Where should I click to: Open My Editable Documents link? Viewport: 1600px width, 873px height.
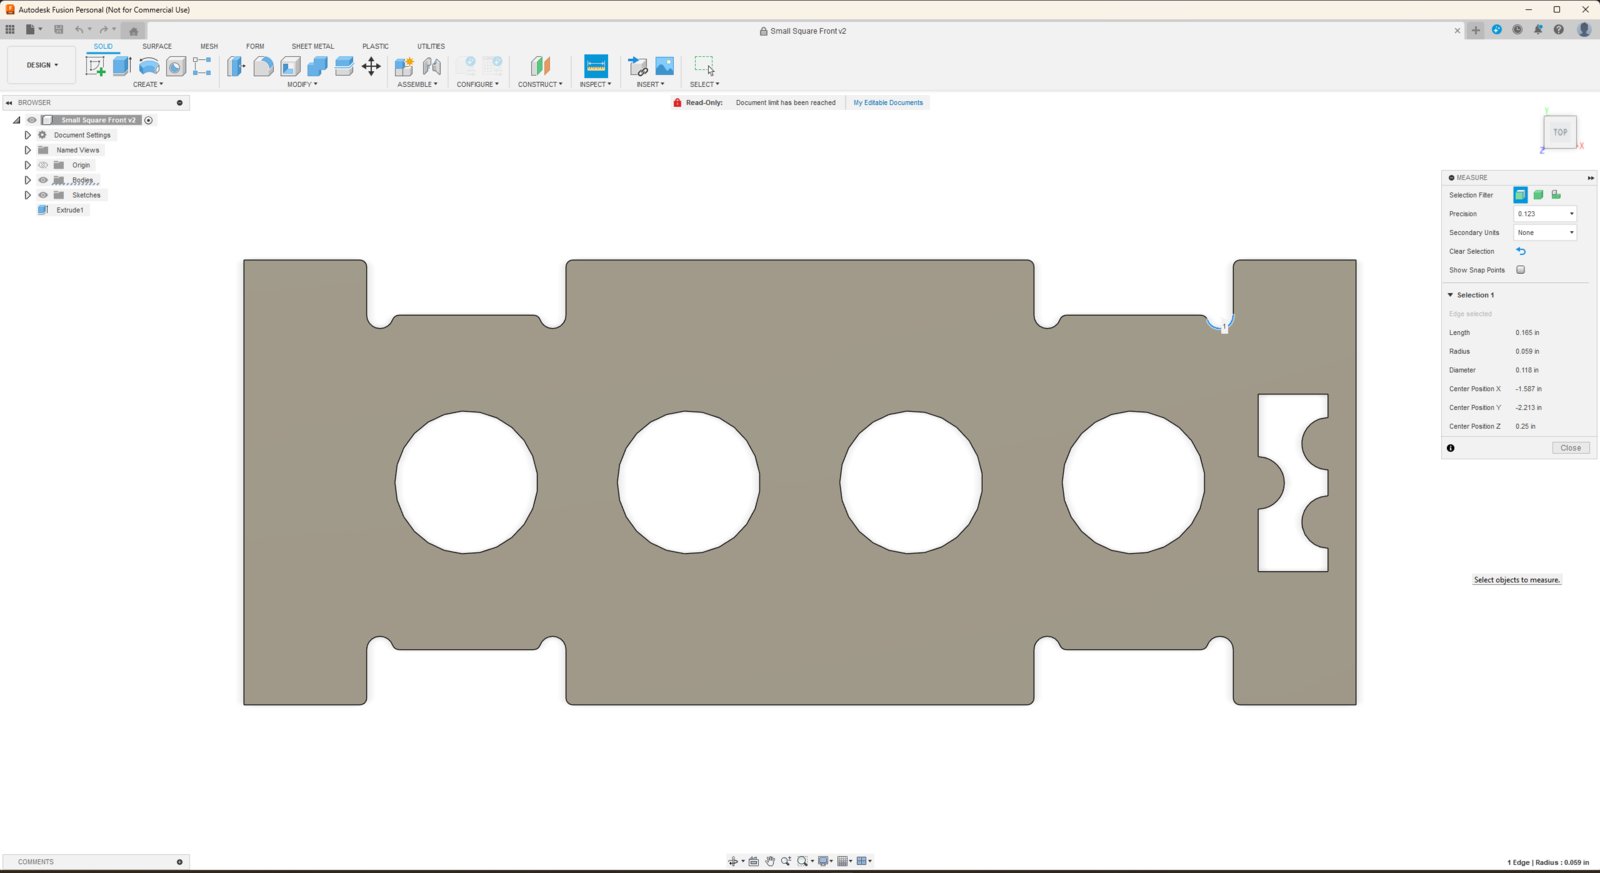click(888, 103)
